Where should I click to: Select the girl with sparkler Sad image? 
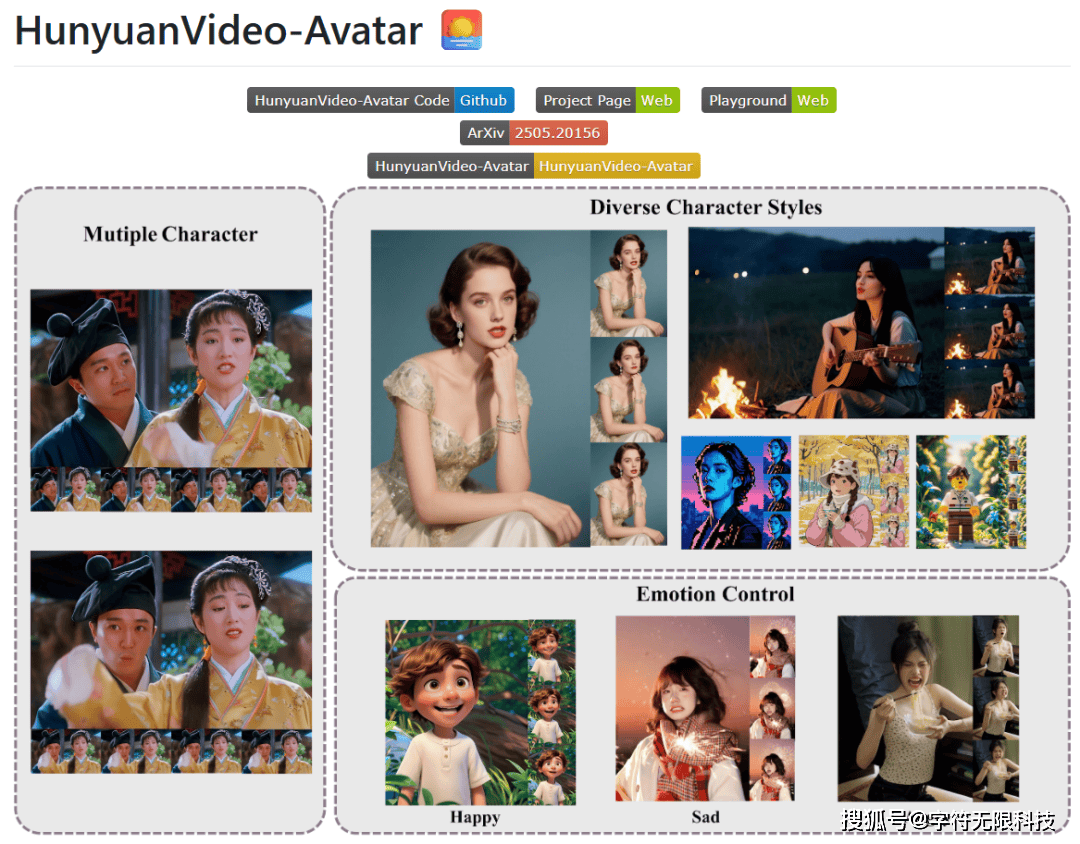point(705,708)
